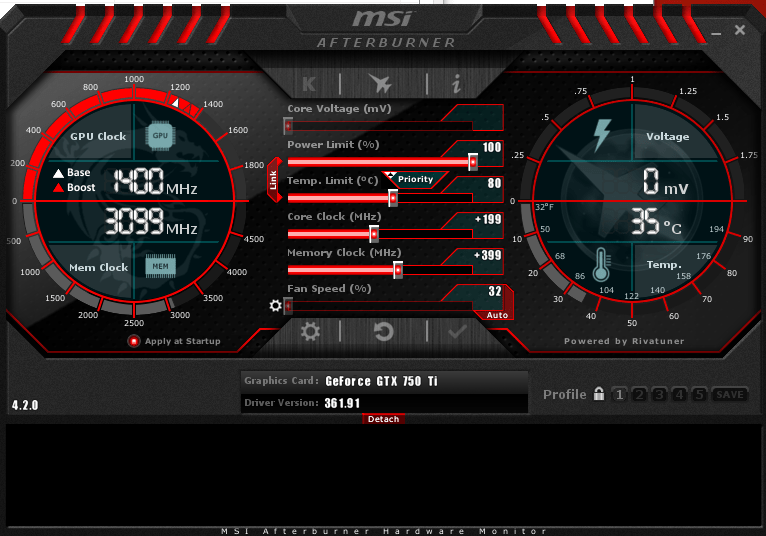766x536 pixels.
Task: Click fan speed gear icon
Action: 276,306
